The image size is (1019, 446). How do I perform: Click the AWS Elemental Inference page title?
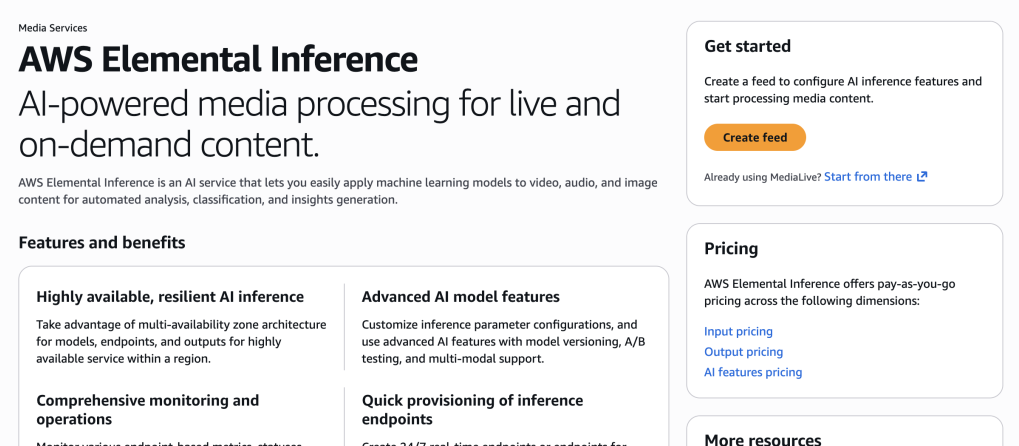click(218, 60)
